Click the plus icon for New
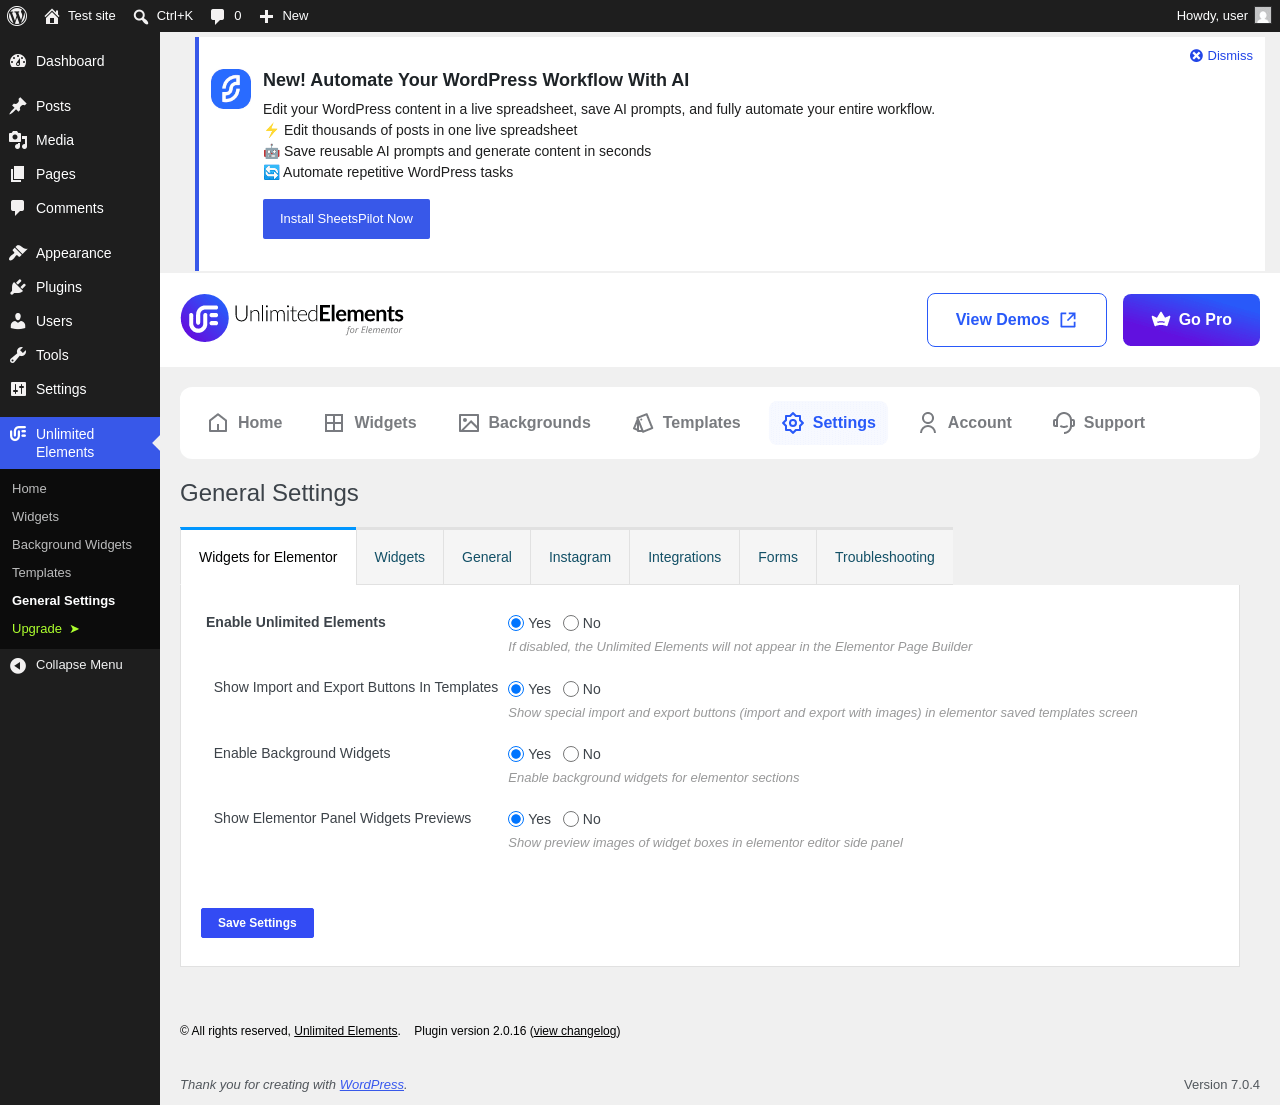This screenshot has width=1280, height=1105. point(266,16)
